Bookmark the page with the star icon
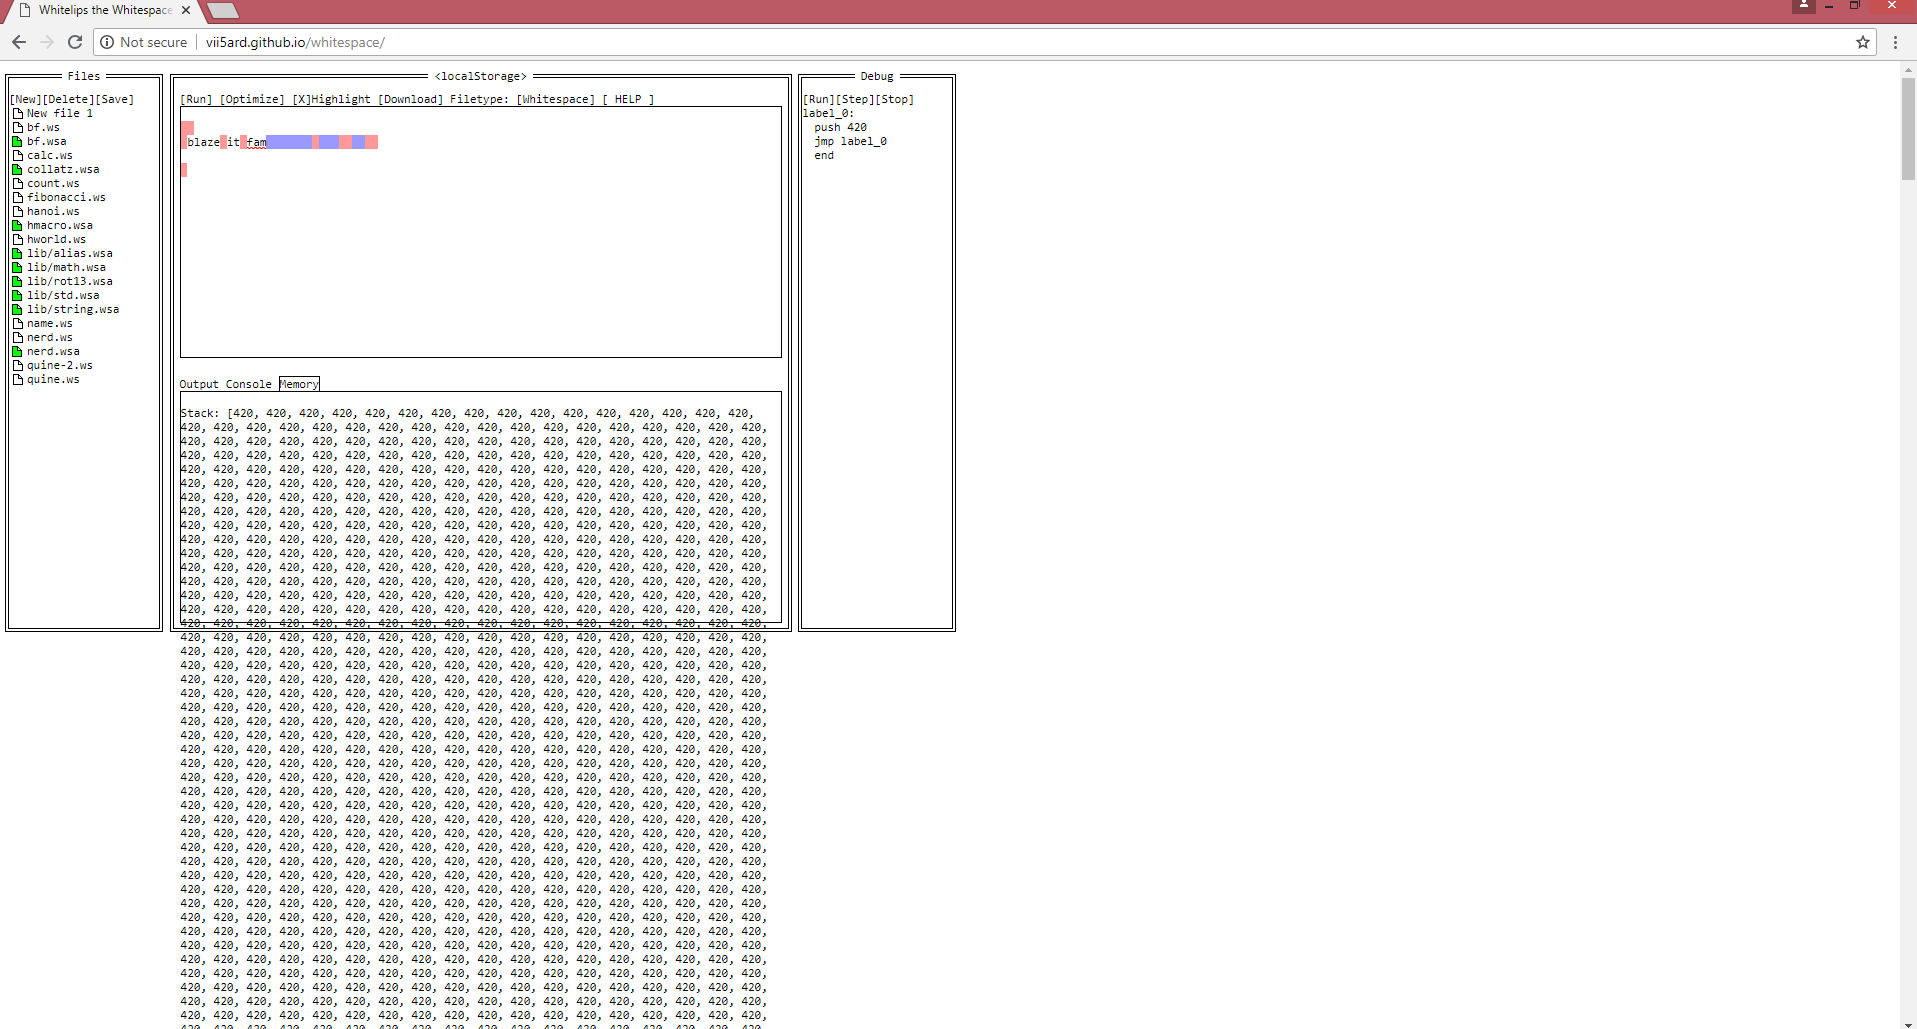 click(x=1863, y=42)
